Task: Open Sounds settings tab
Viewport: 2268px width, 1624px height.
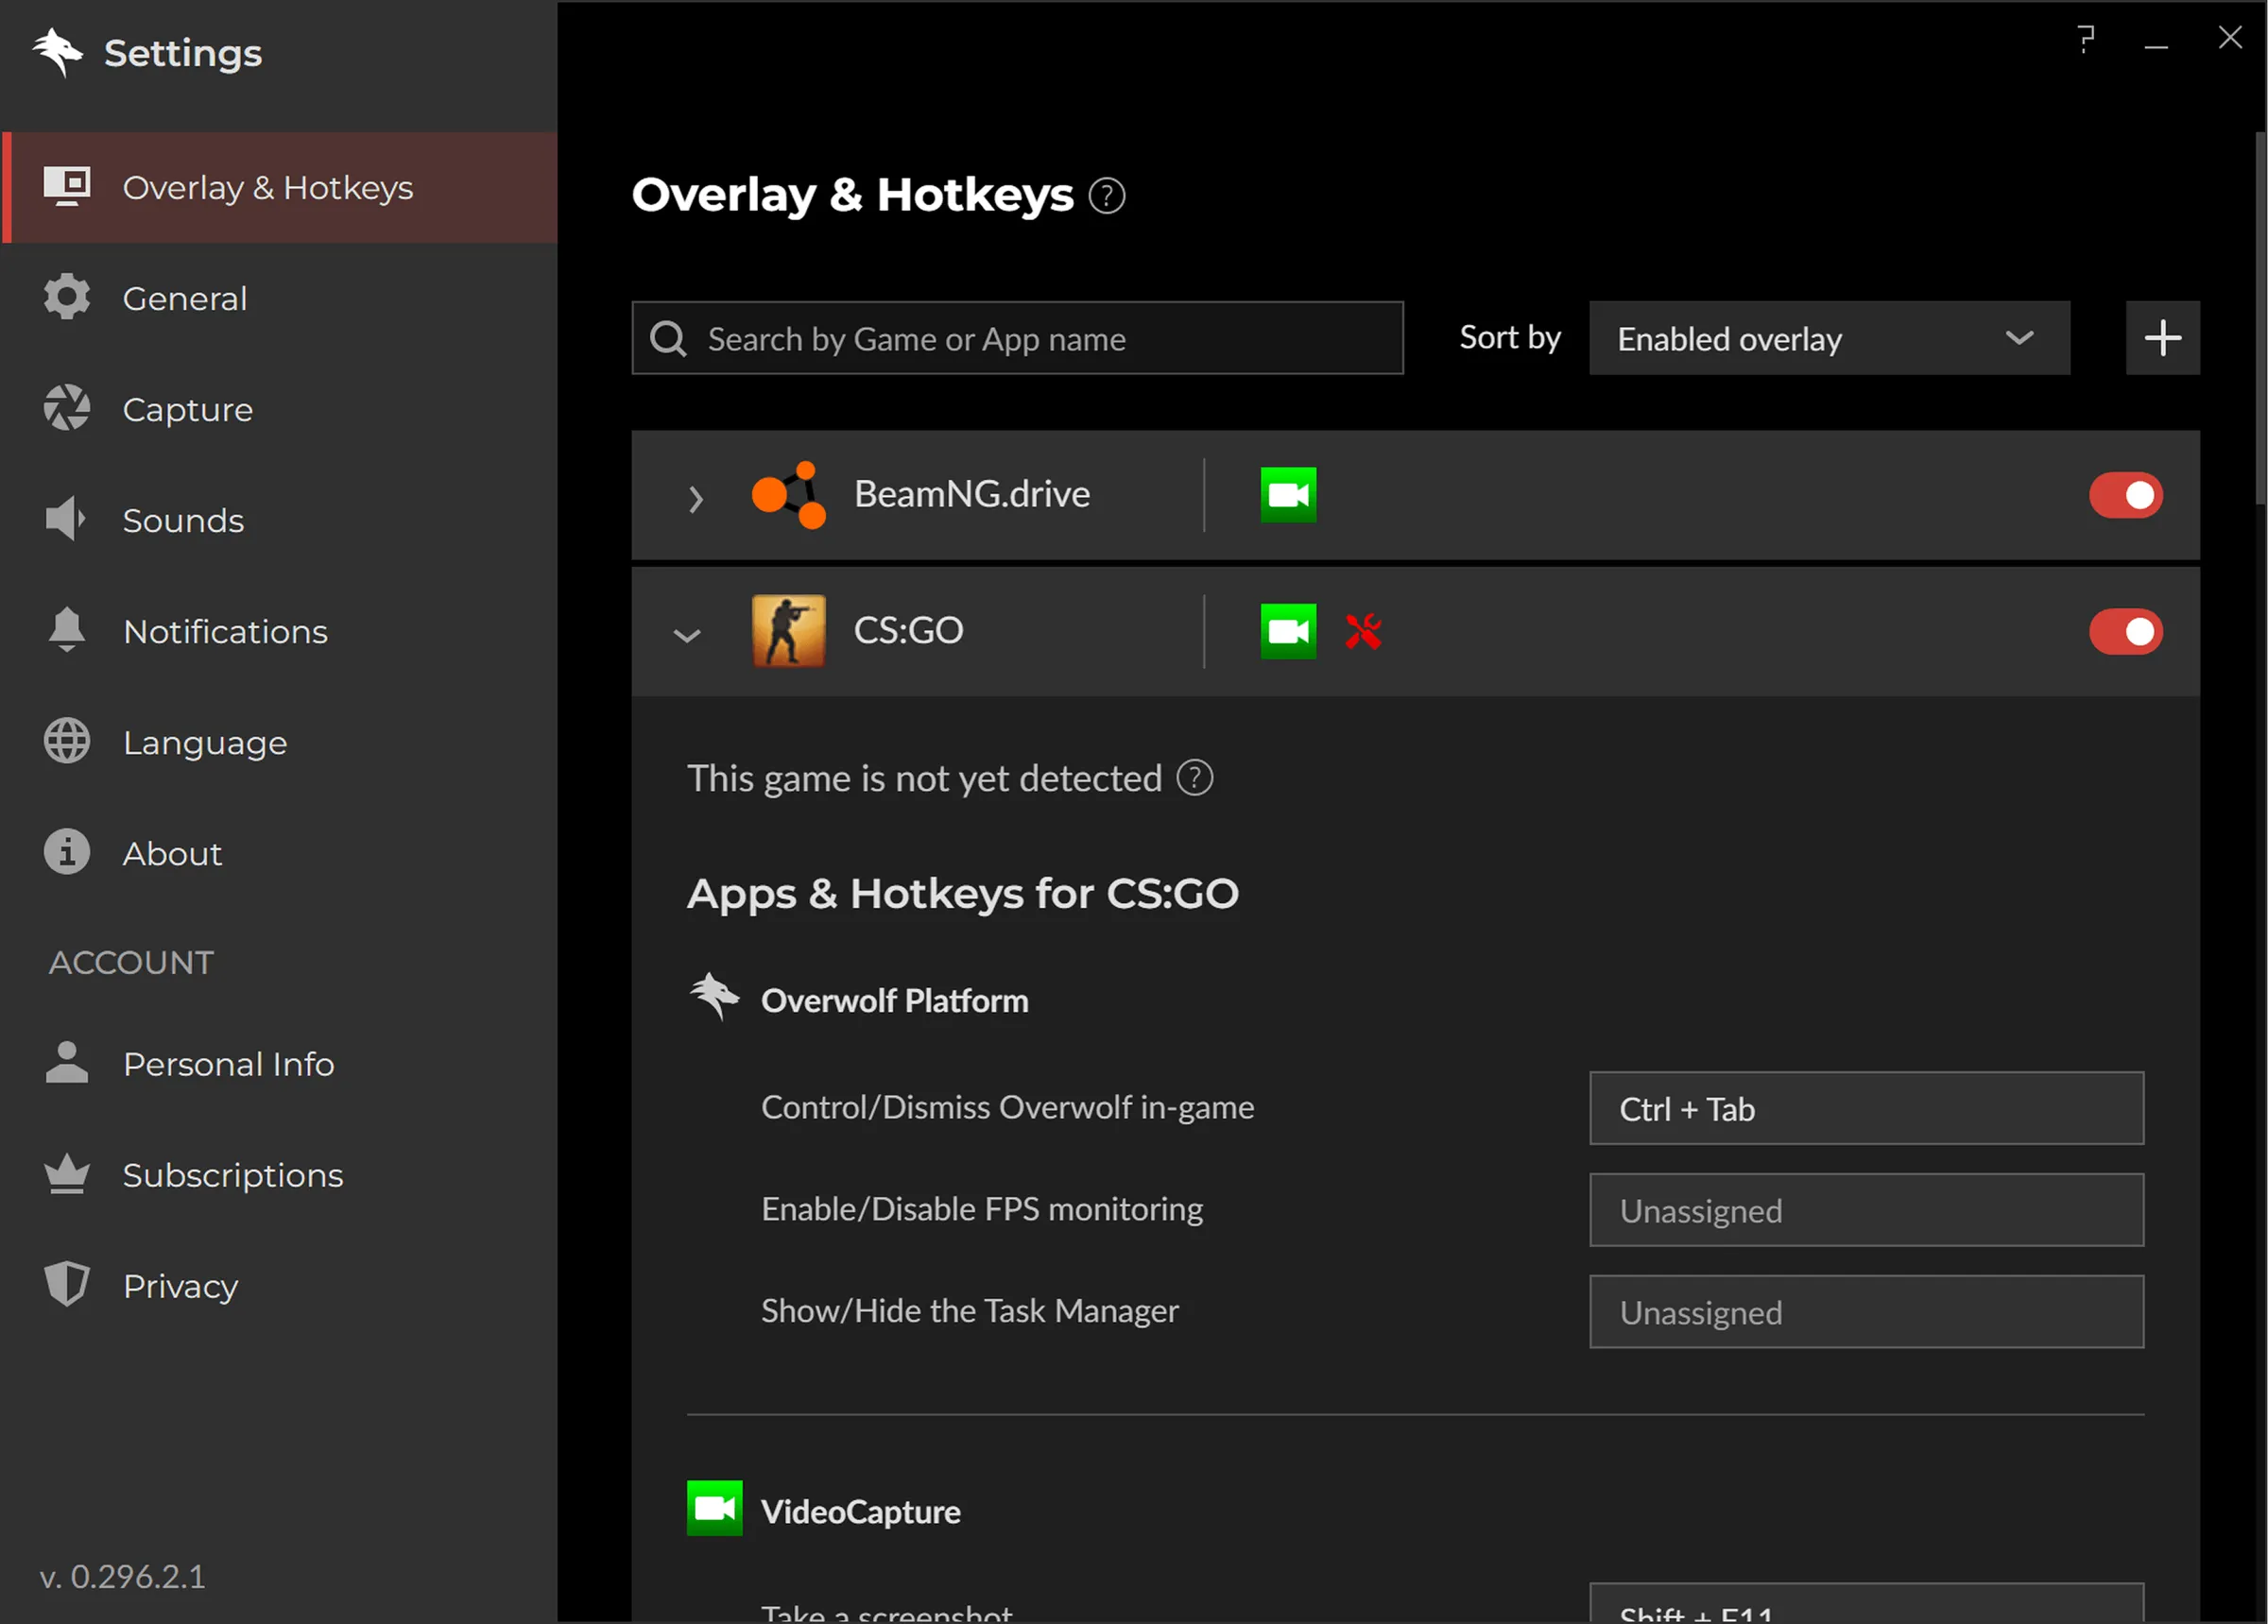Action: [x=280, y=520]
